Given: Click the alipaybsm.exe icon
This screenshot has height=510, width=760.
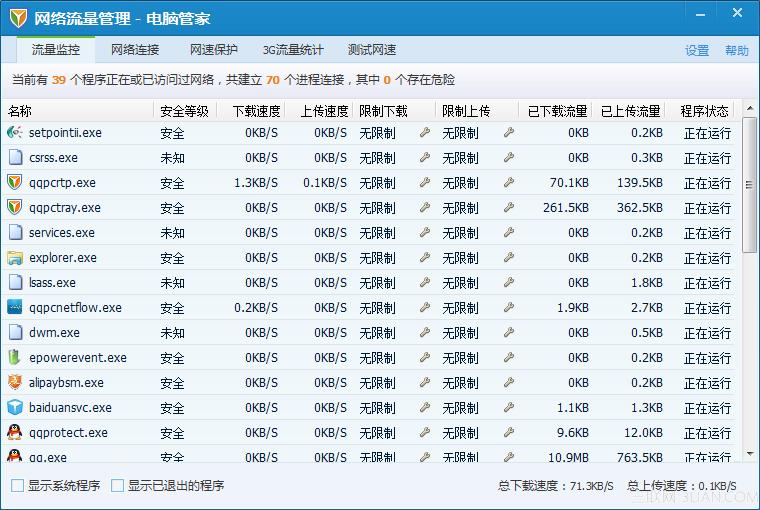Looking at the screenshot, I should (15, 382).
